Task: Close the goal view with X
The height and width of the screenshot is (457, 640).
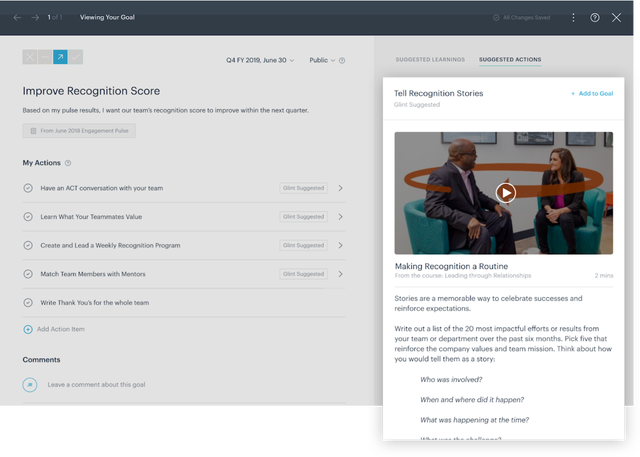Action: point(616,18)
